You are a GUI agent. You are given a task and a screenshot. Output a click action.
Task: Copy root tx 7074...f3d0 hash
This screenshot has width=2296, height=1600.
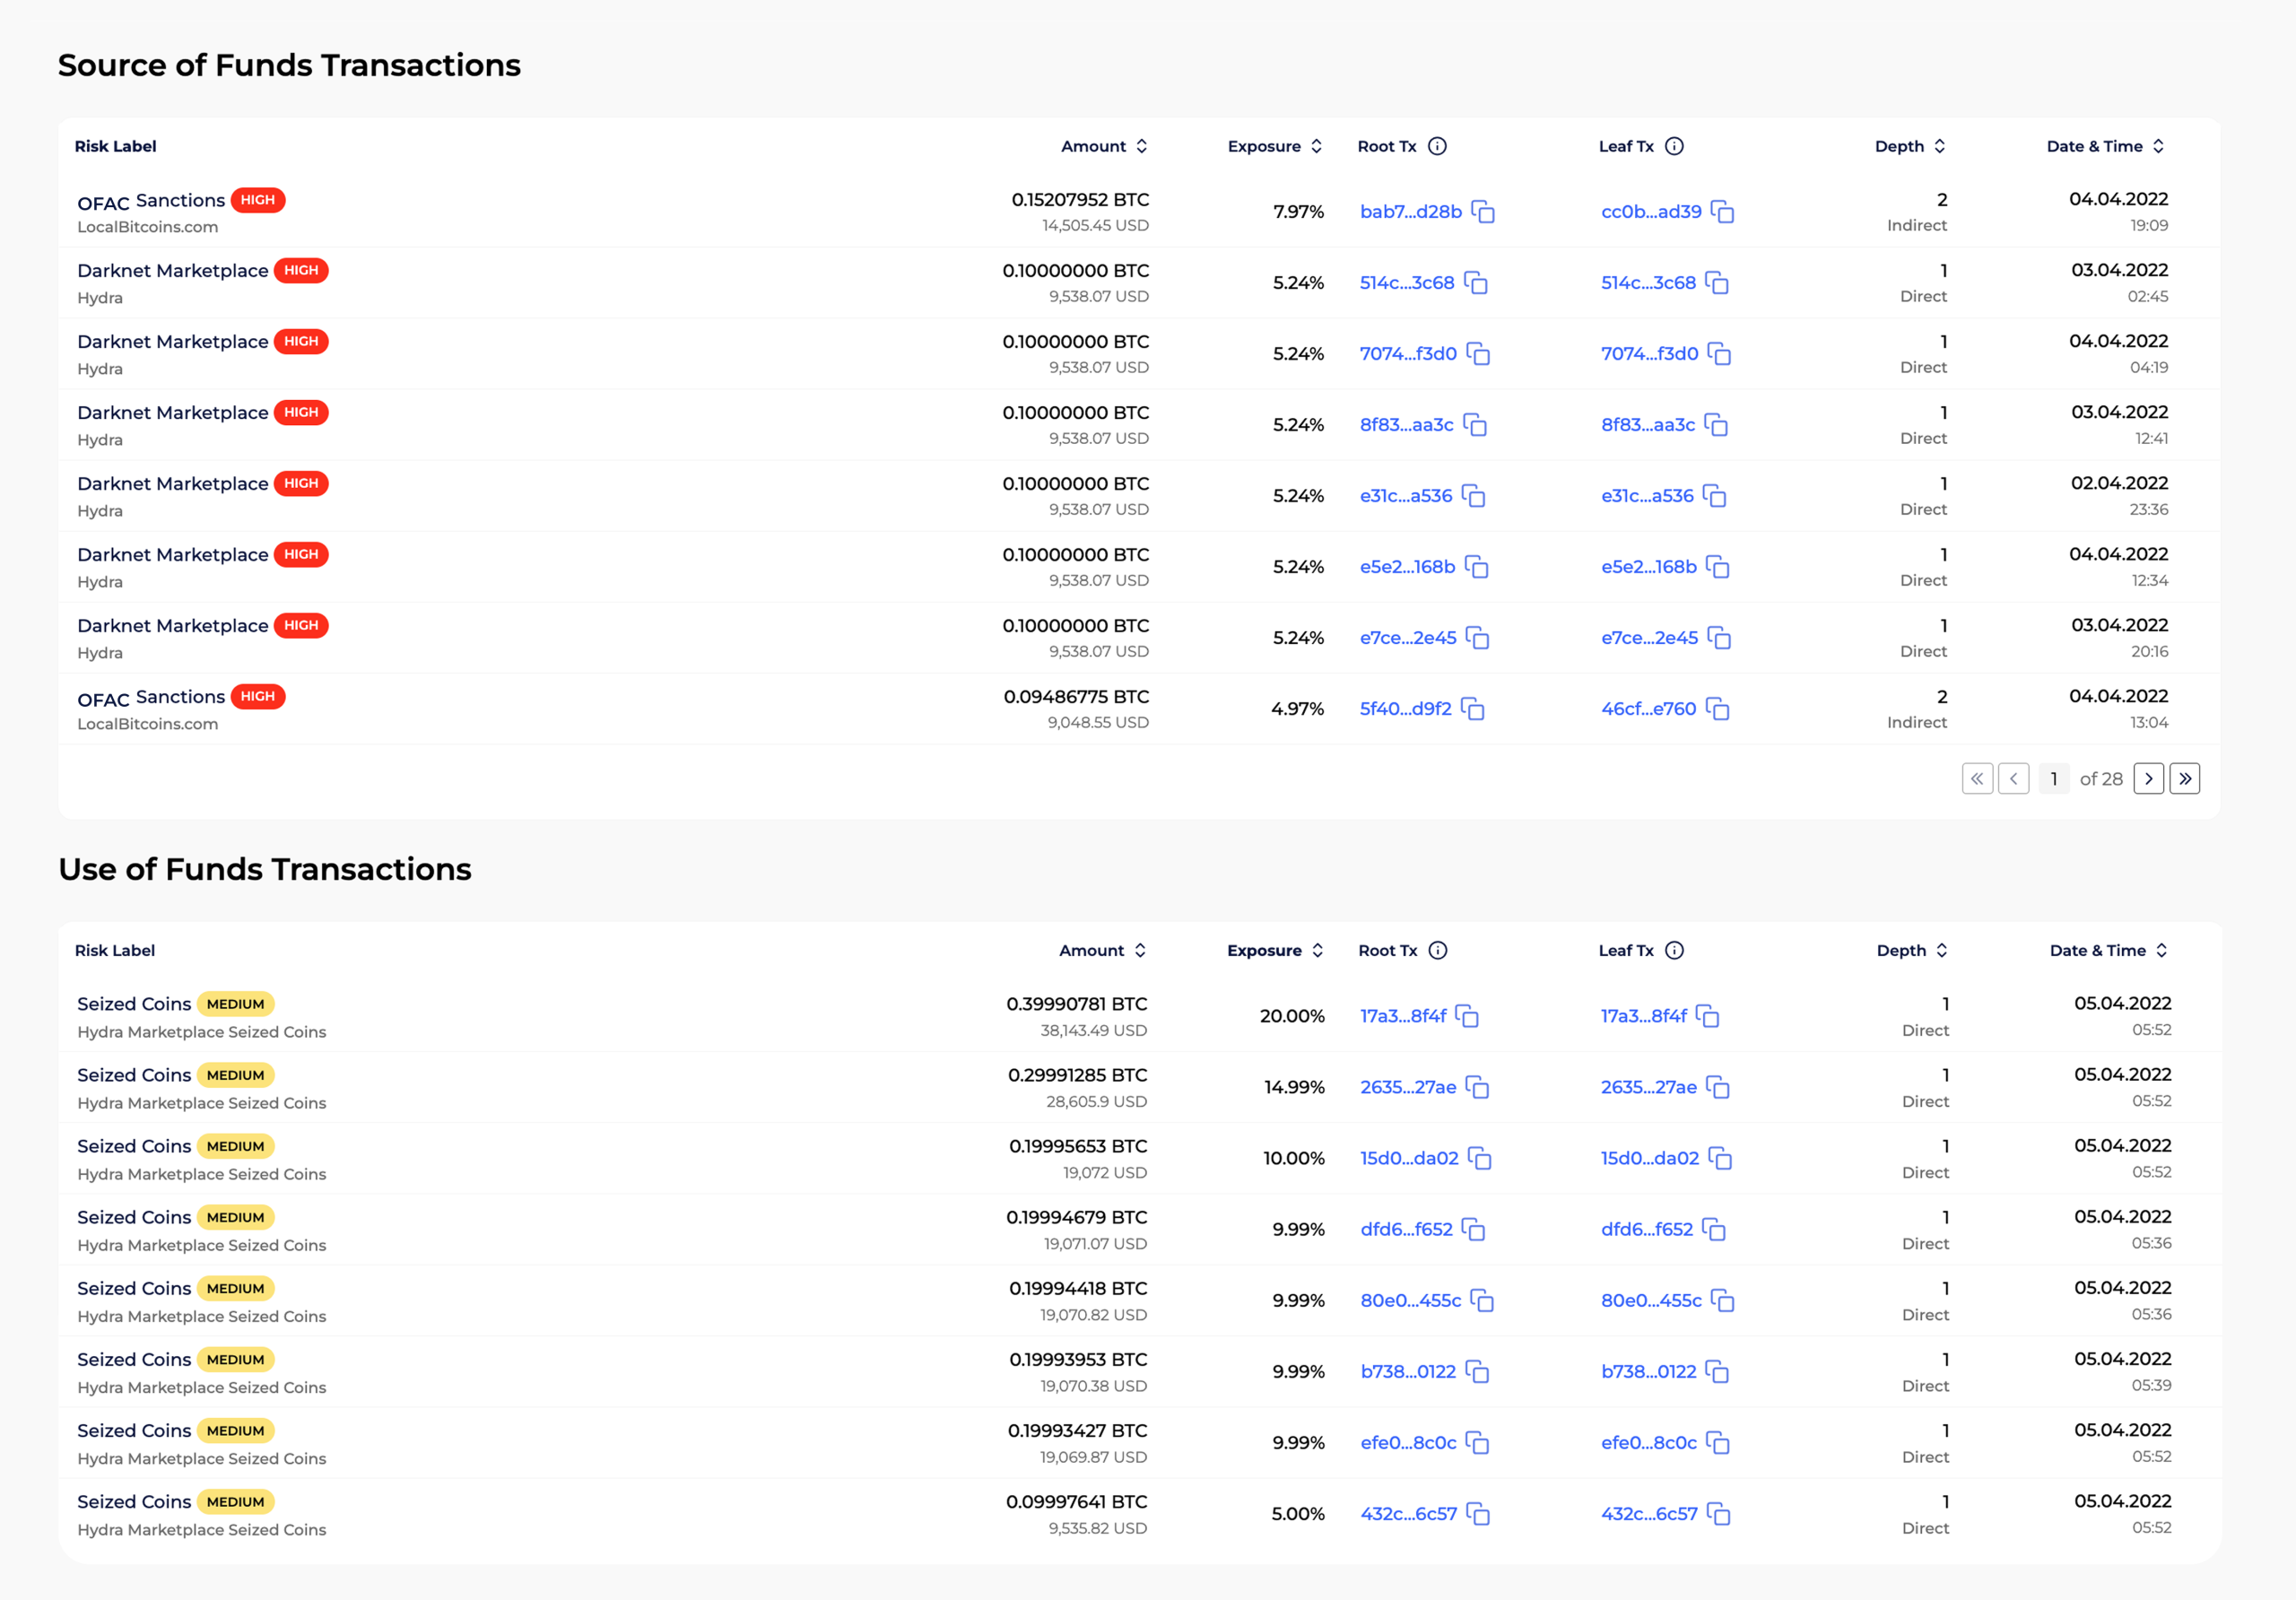click(x=1478, y=354)
